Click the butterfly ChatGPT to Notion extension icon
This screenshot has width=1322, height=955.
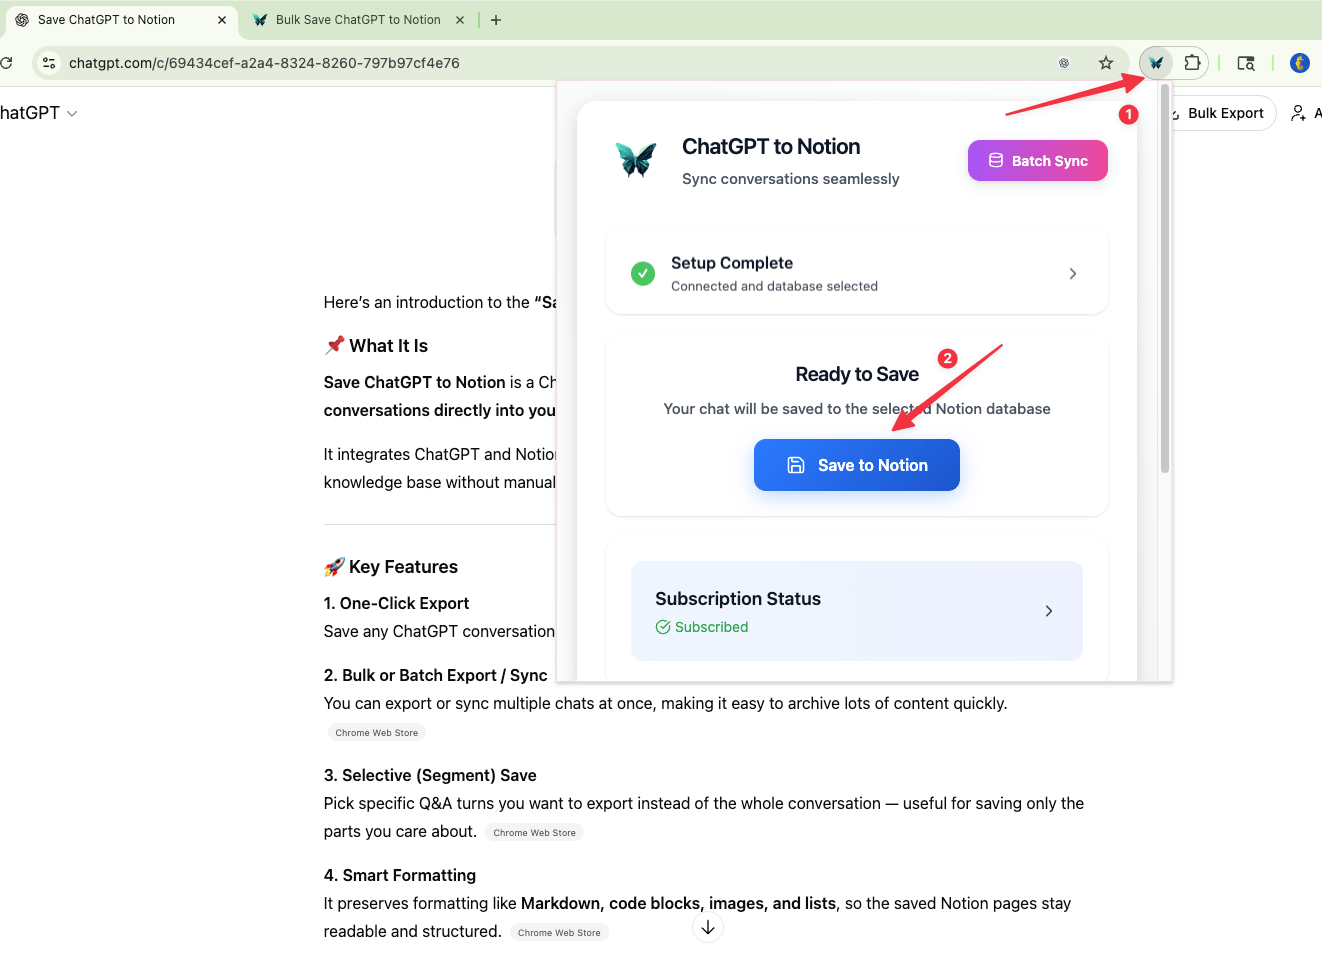point(1156,63)
